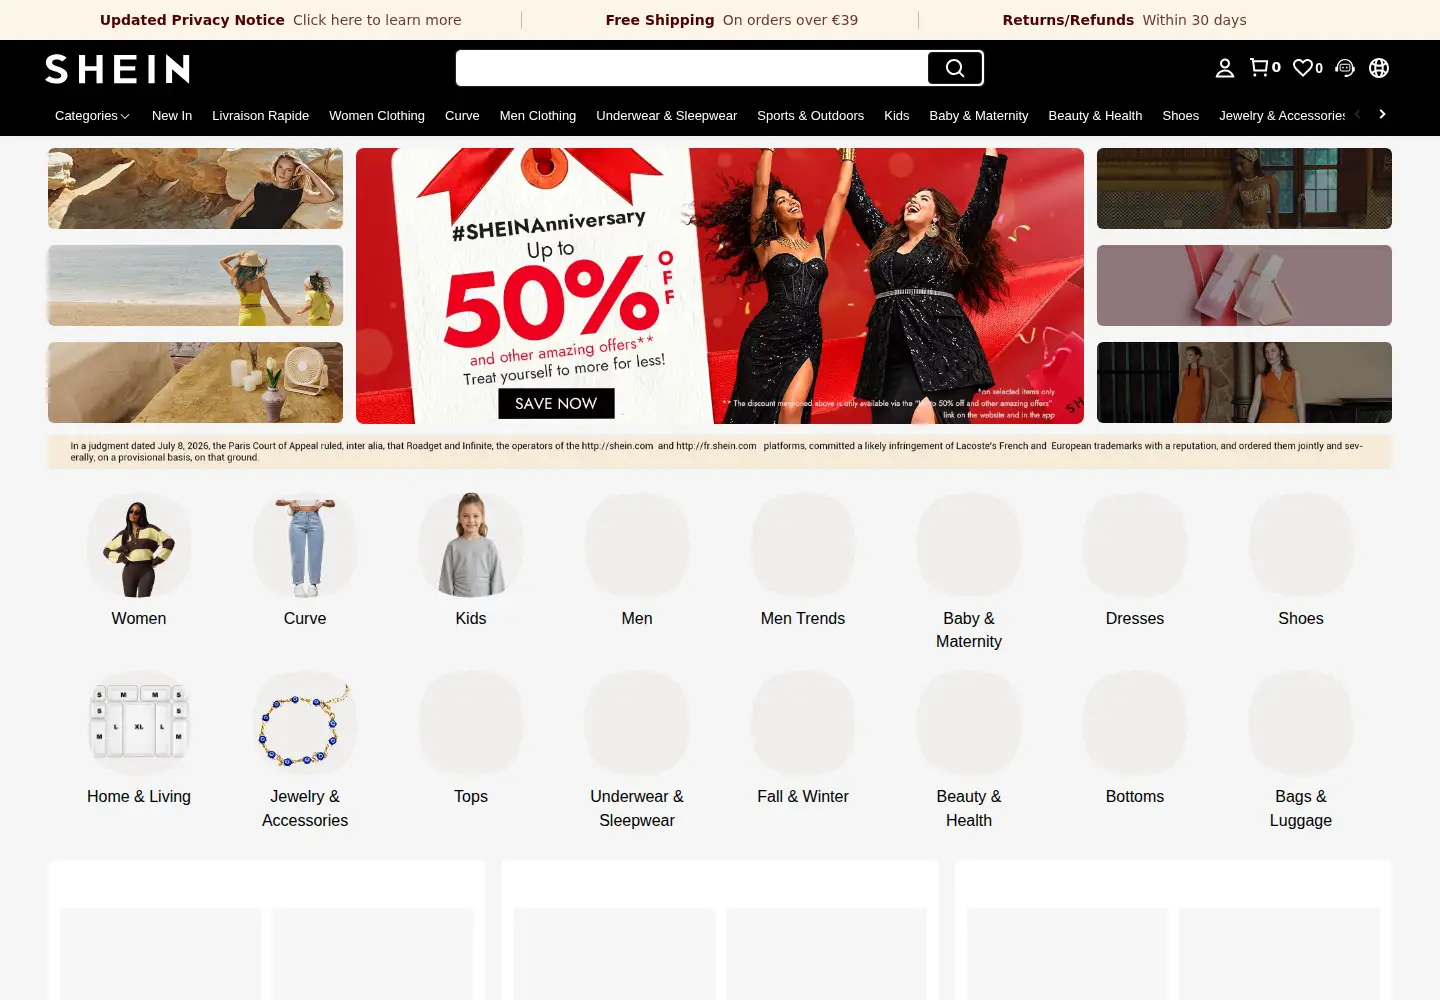Open the Beauty & Health nav item
The image size is (1440, 1000).
1095,116
